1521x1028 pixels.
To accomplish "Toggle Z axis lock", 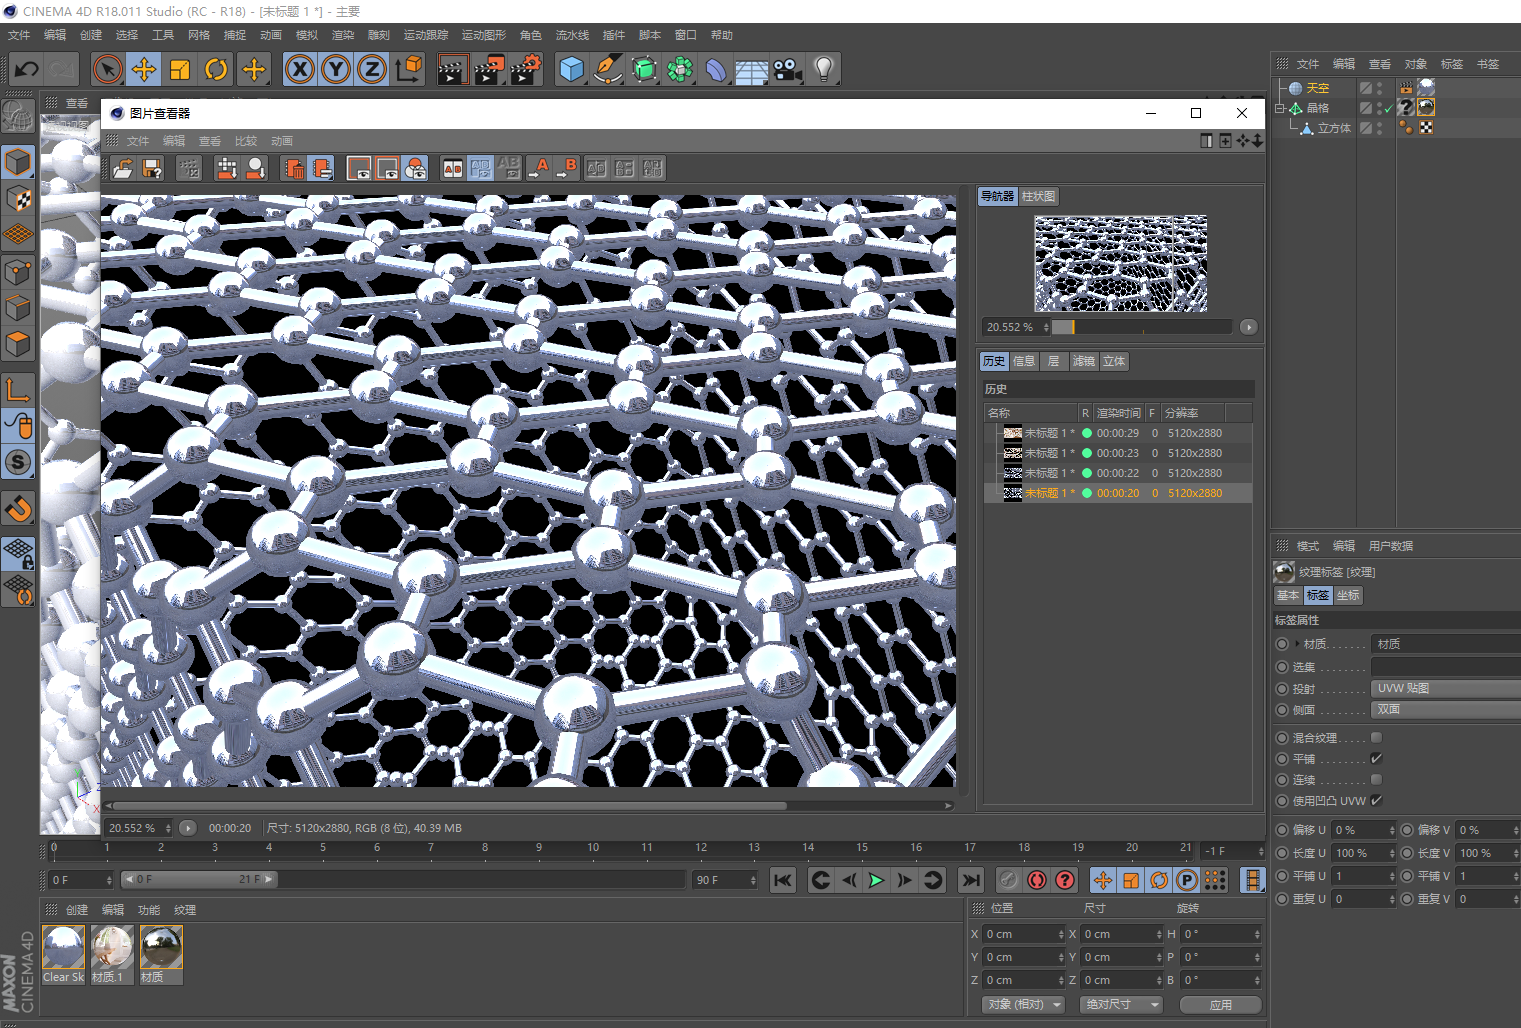I will tap(372, 69).
